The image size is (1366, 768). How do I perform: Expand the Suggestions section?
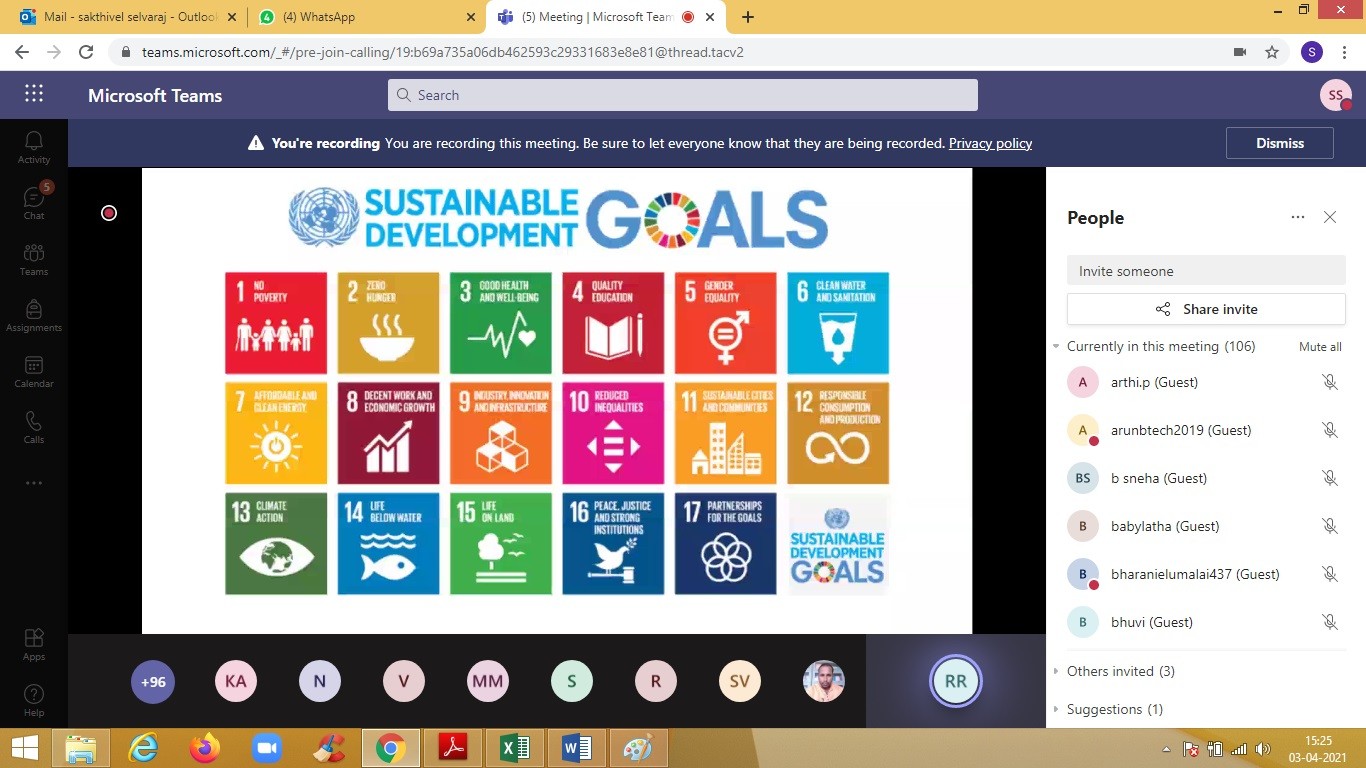[1056, 709]
